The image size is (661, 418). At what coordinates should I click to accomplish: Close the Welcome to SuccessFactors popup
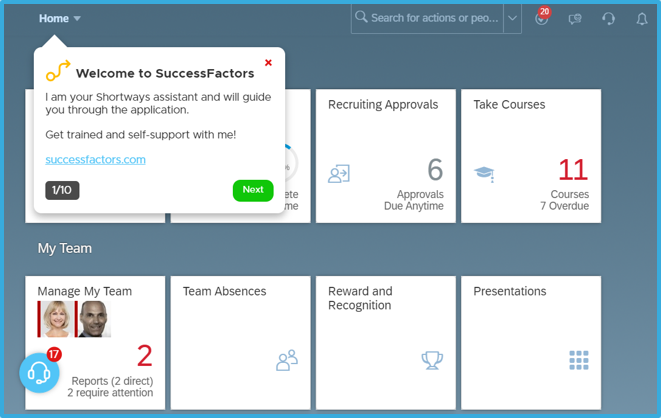click(x=268, y=63)
